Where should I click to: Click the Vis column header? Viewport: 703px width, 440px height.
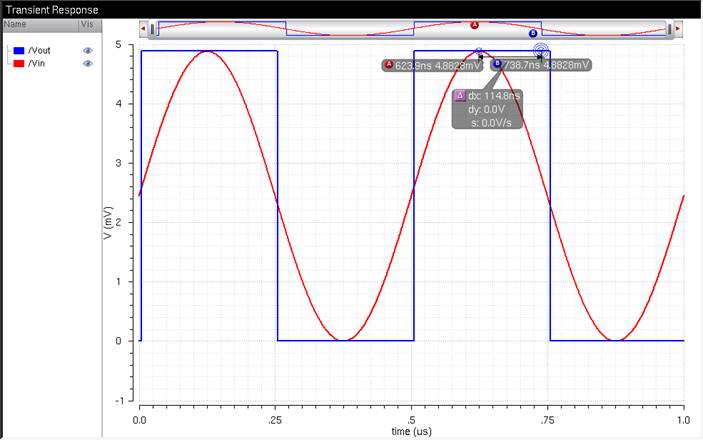(x=90, y=25)
